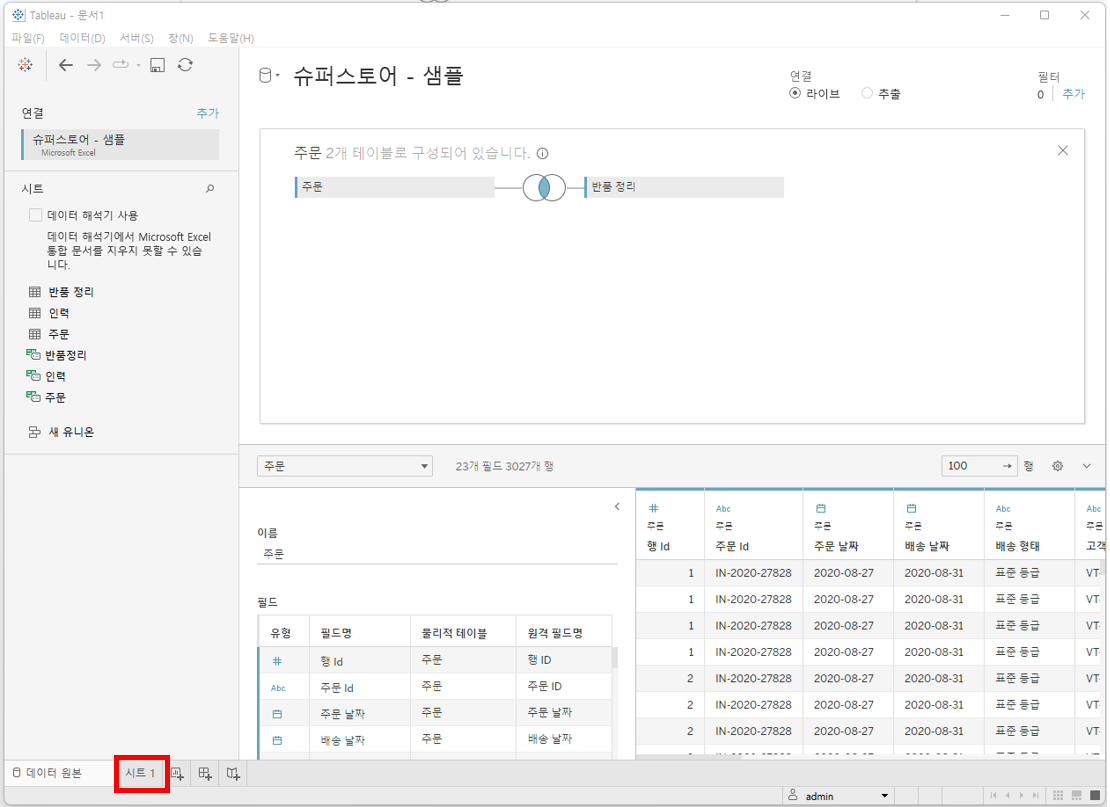Collapse the data grid with chevron
Viewport: 1110px width, 807px height.
pyautogui.click(x=1086, y=466)
